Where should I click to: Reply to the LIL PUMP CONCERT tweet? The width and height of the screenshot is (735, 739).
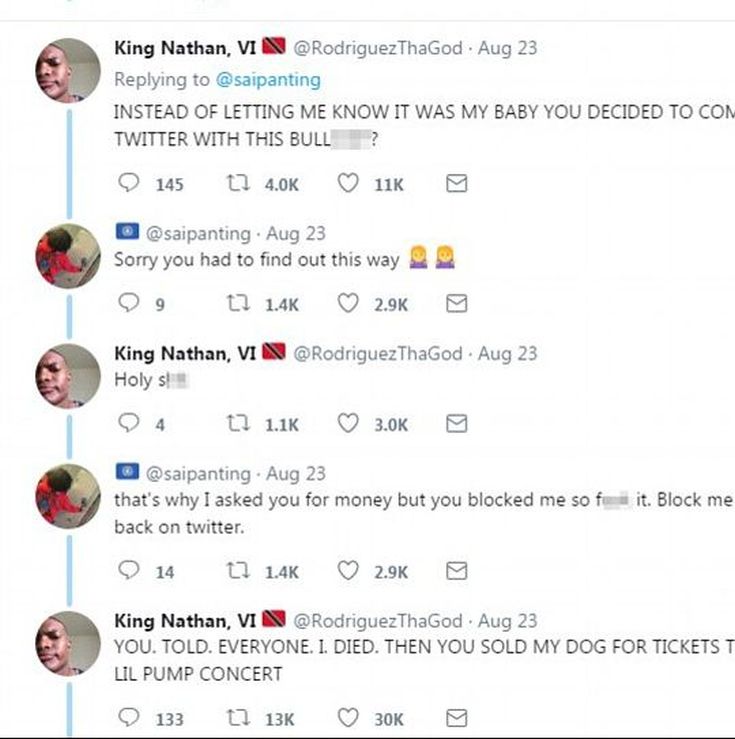pyautogui.click(x=128, y=718)
